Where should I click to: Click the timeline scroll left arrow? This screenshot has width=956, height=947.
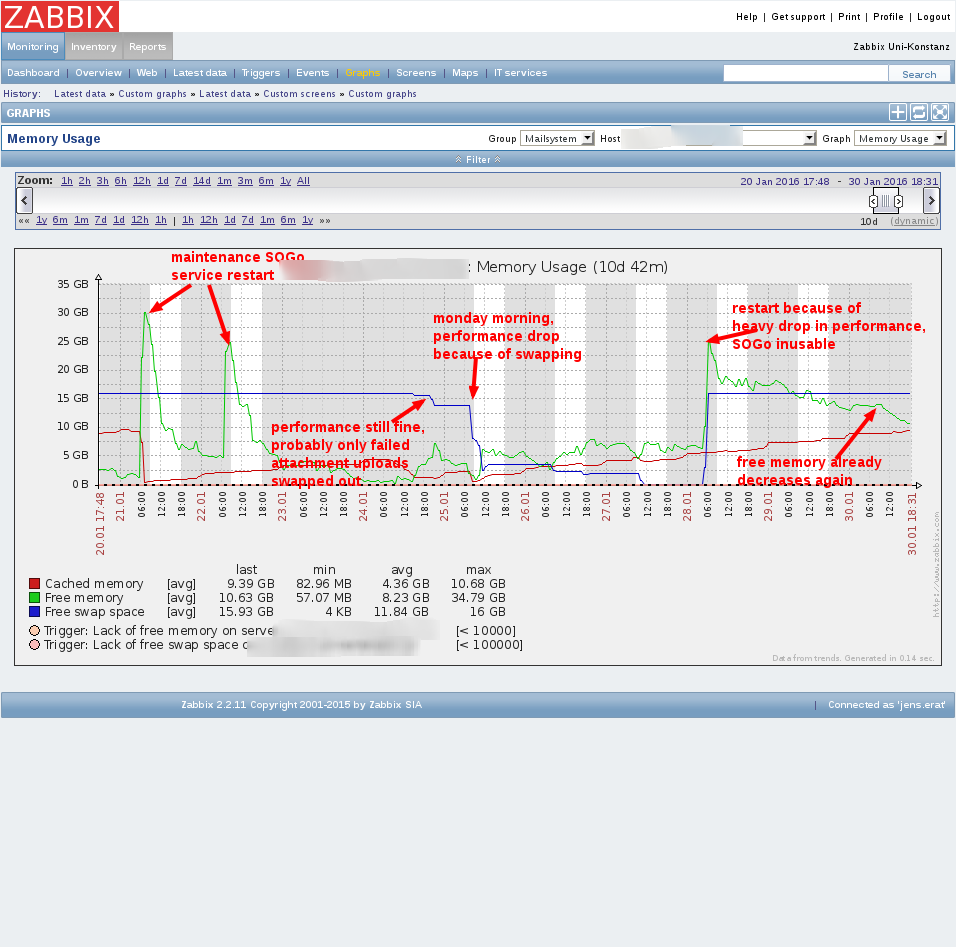point(25,201)
